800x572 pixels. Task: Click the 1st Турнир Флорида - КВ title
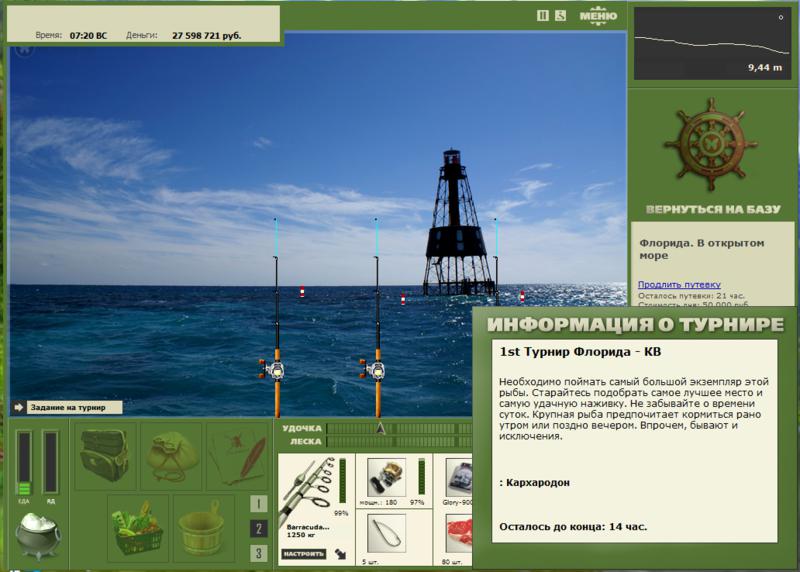tap(580, 352)
